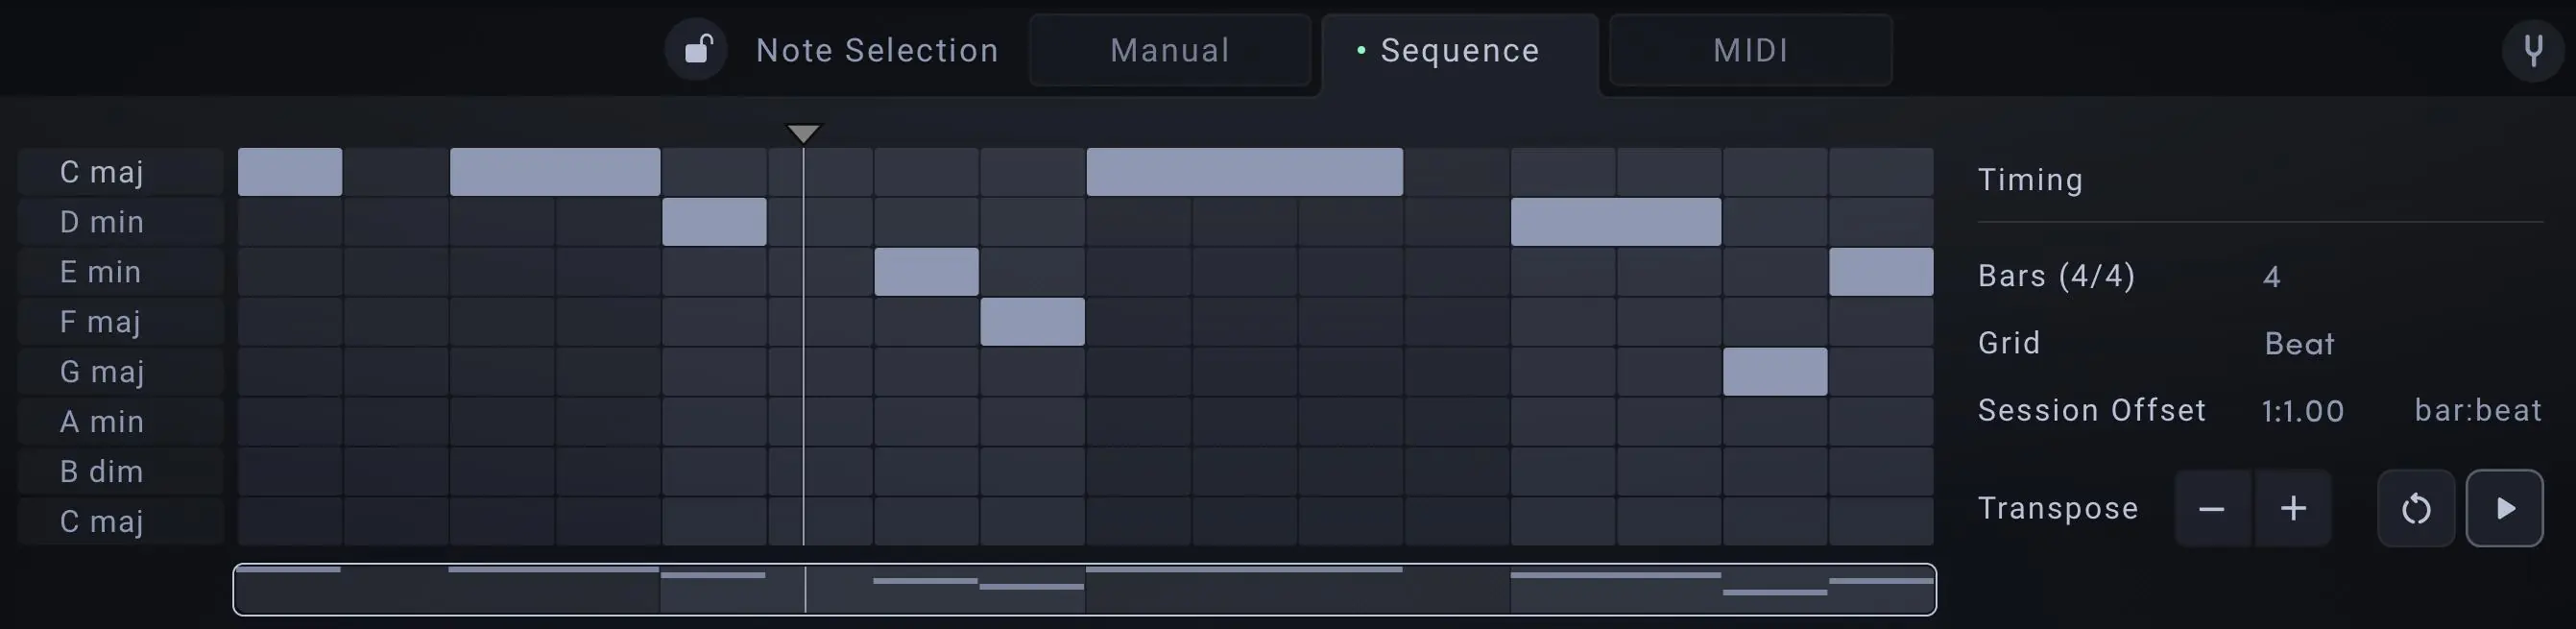Open the Bars (4/4) value 4
2576x629 pixels.
2272,276
